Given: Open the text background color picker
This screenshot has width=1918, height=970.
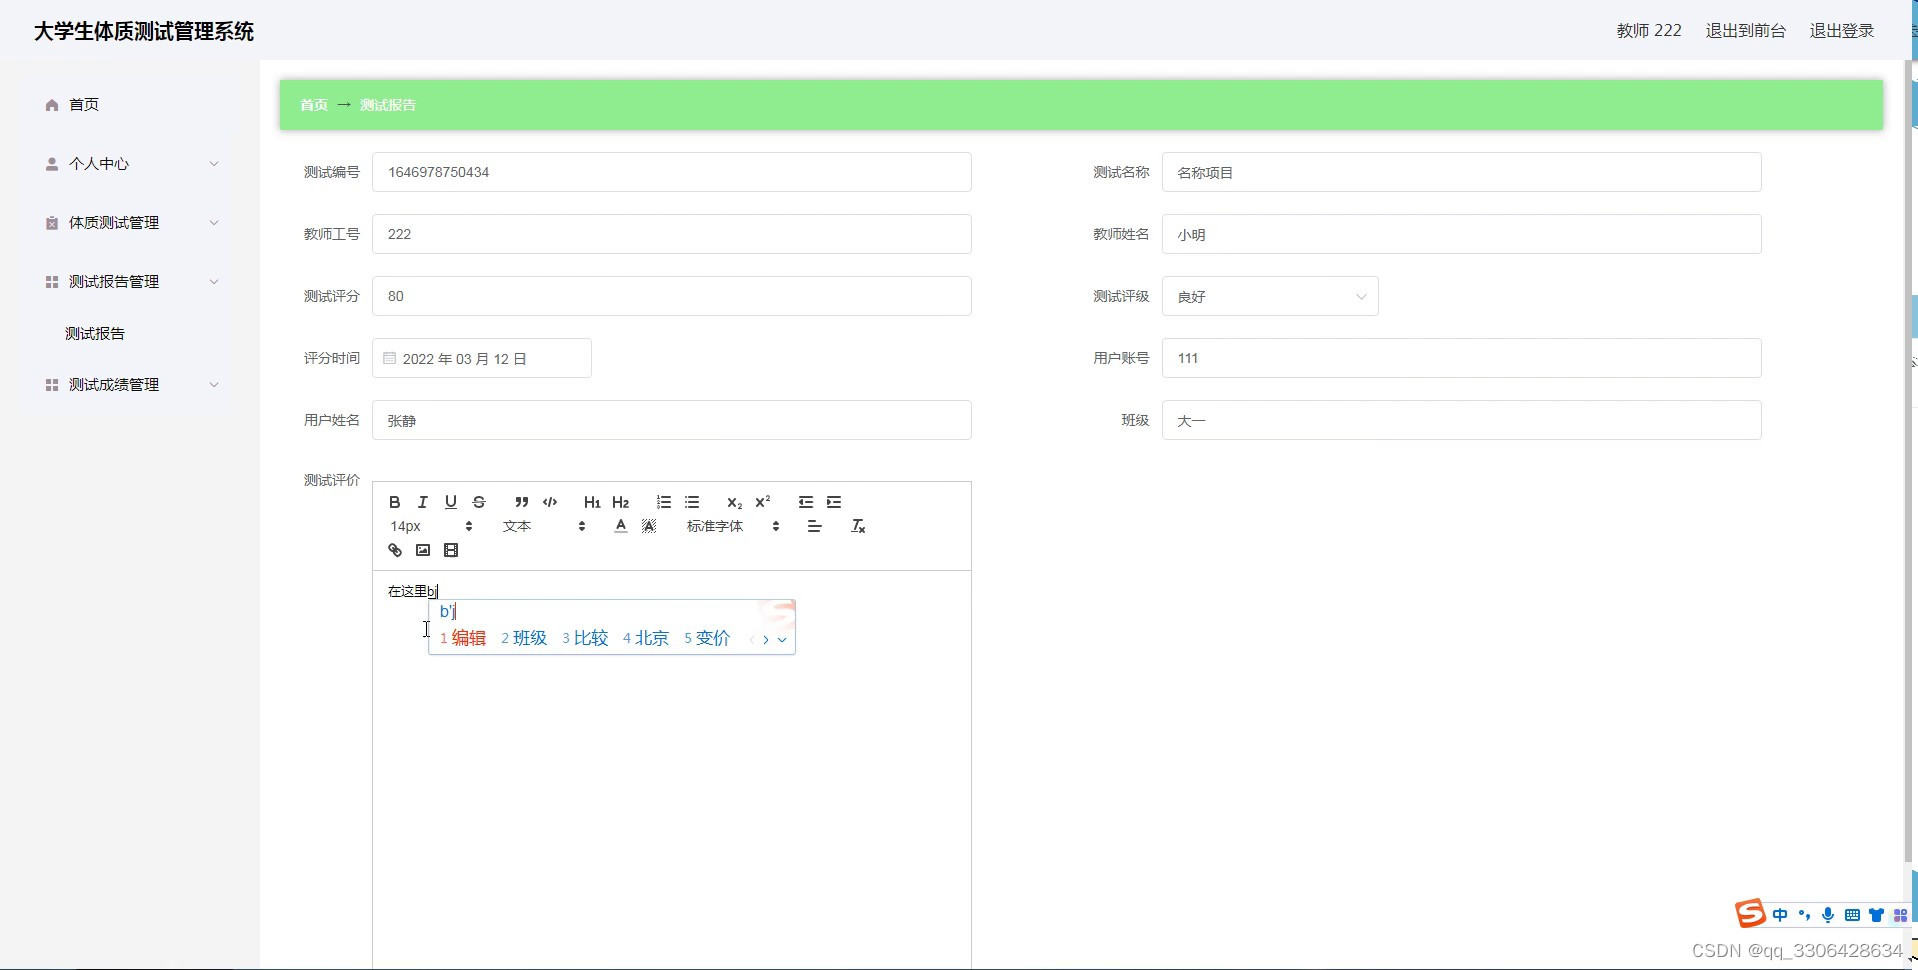Looking at the screenshot, I should [x=648, y=526].
